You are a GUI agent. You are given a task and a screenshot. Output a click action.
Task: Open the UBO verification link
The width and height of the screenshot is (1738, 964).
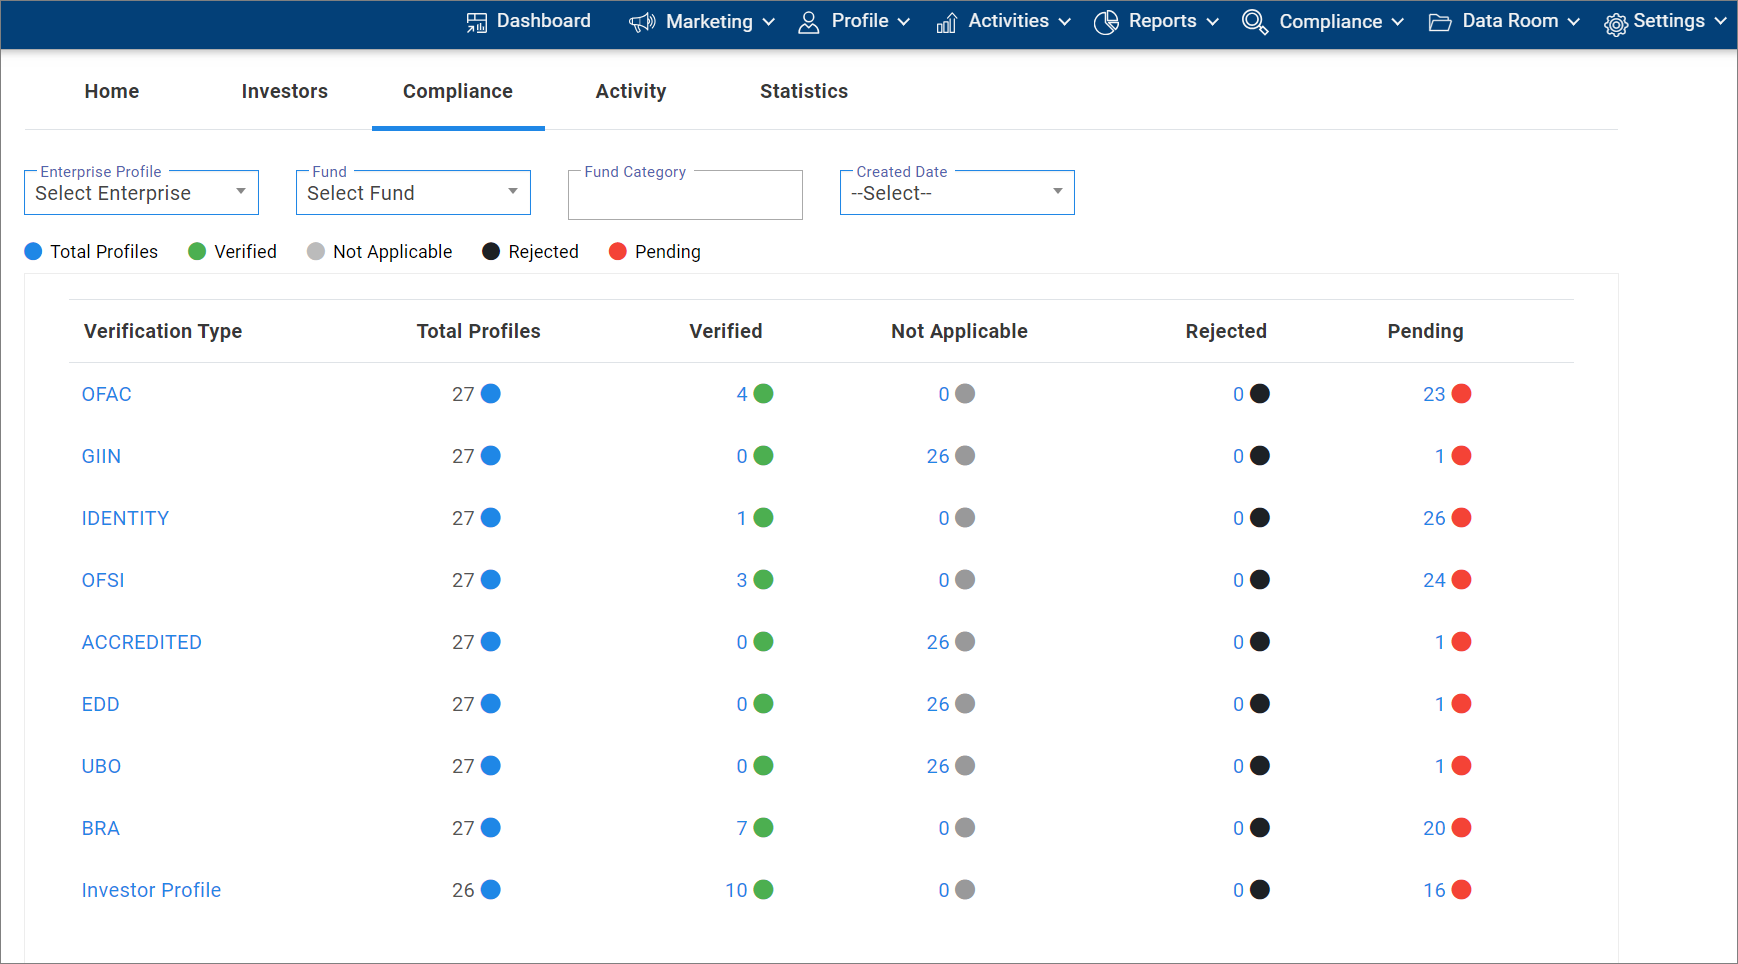pos(101,766)
